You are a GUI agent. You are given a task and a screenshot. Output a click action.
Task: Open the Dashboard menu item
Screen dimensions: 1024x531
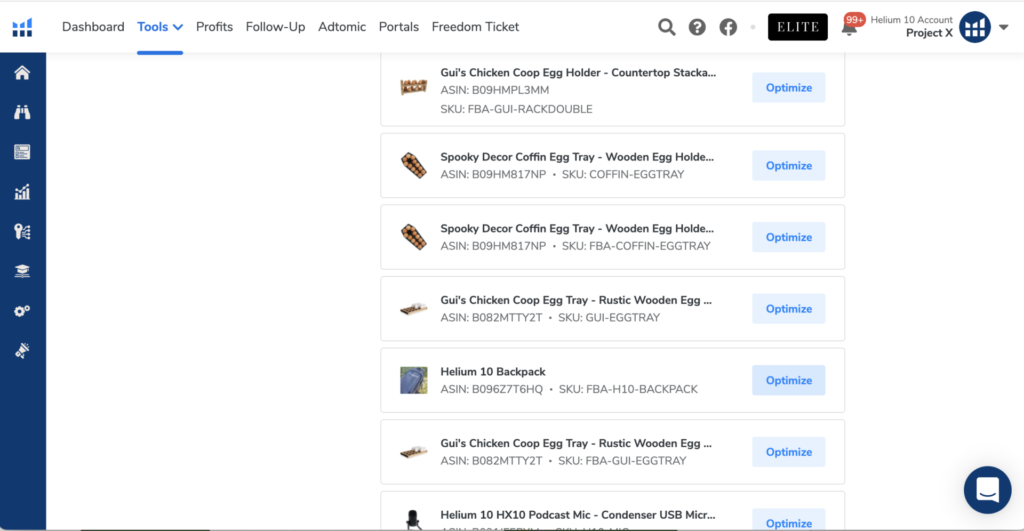tap(93, 27)
